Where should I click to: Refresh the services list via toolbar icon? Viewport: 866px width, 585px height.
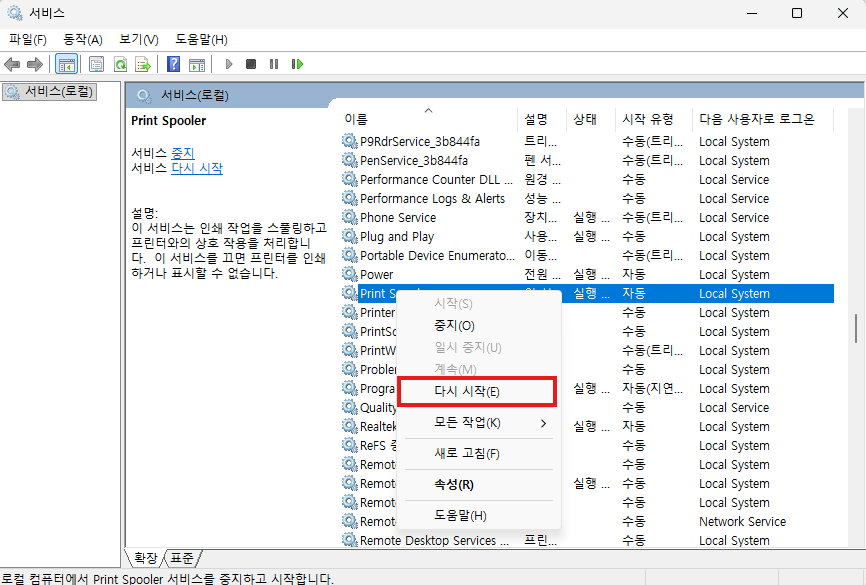point(119,63)
